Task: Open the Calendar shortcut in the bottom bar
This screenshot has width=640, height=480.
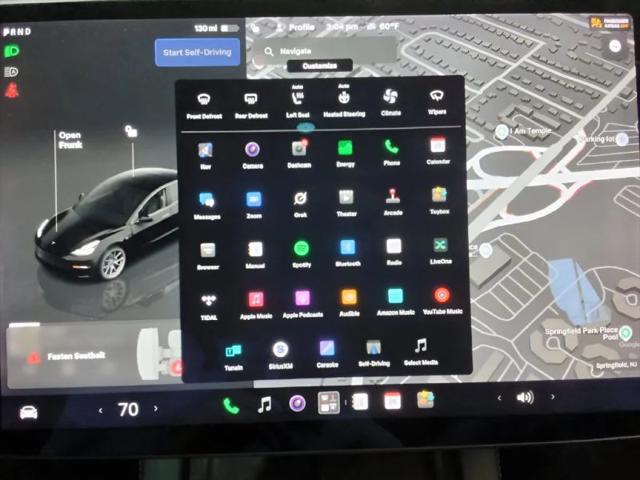Action: click(392, 400)
